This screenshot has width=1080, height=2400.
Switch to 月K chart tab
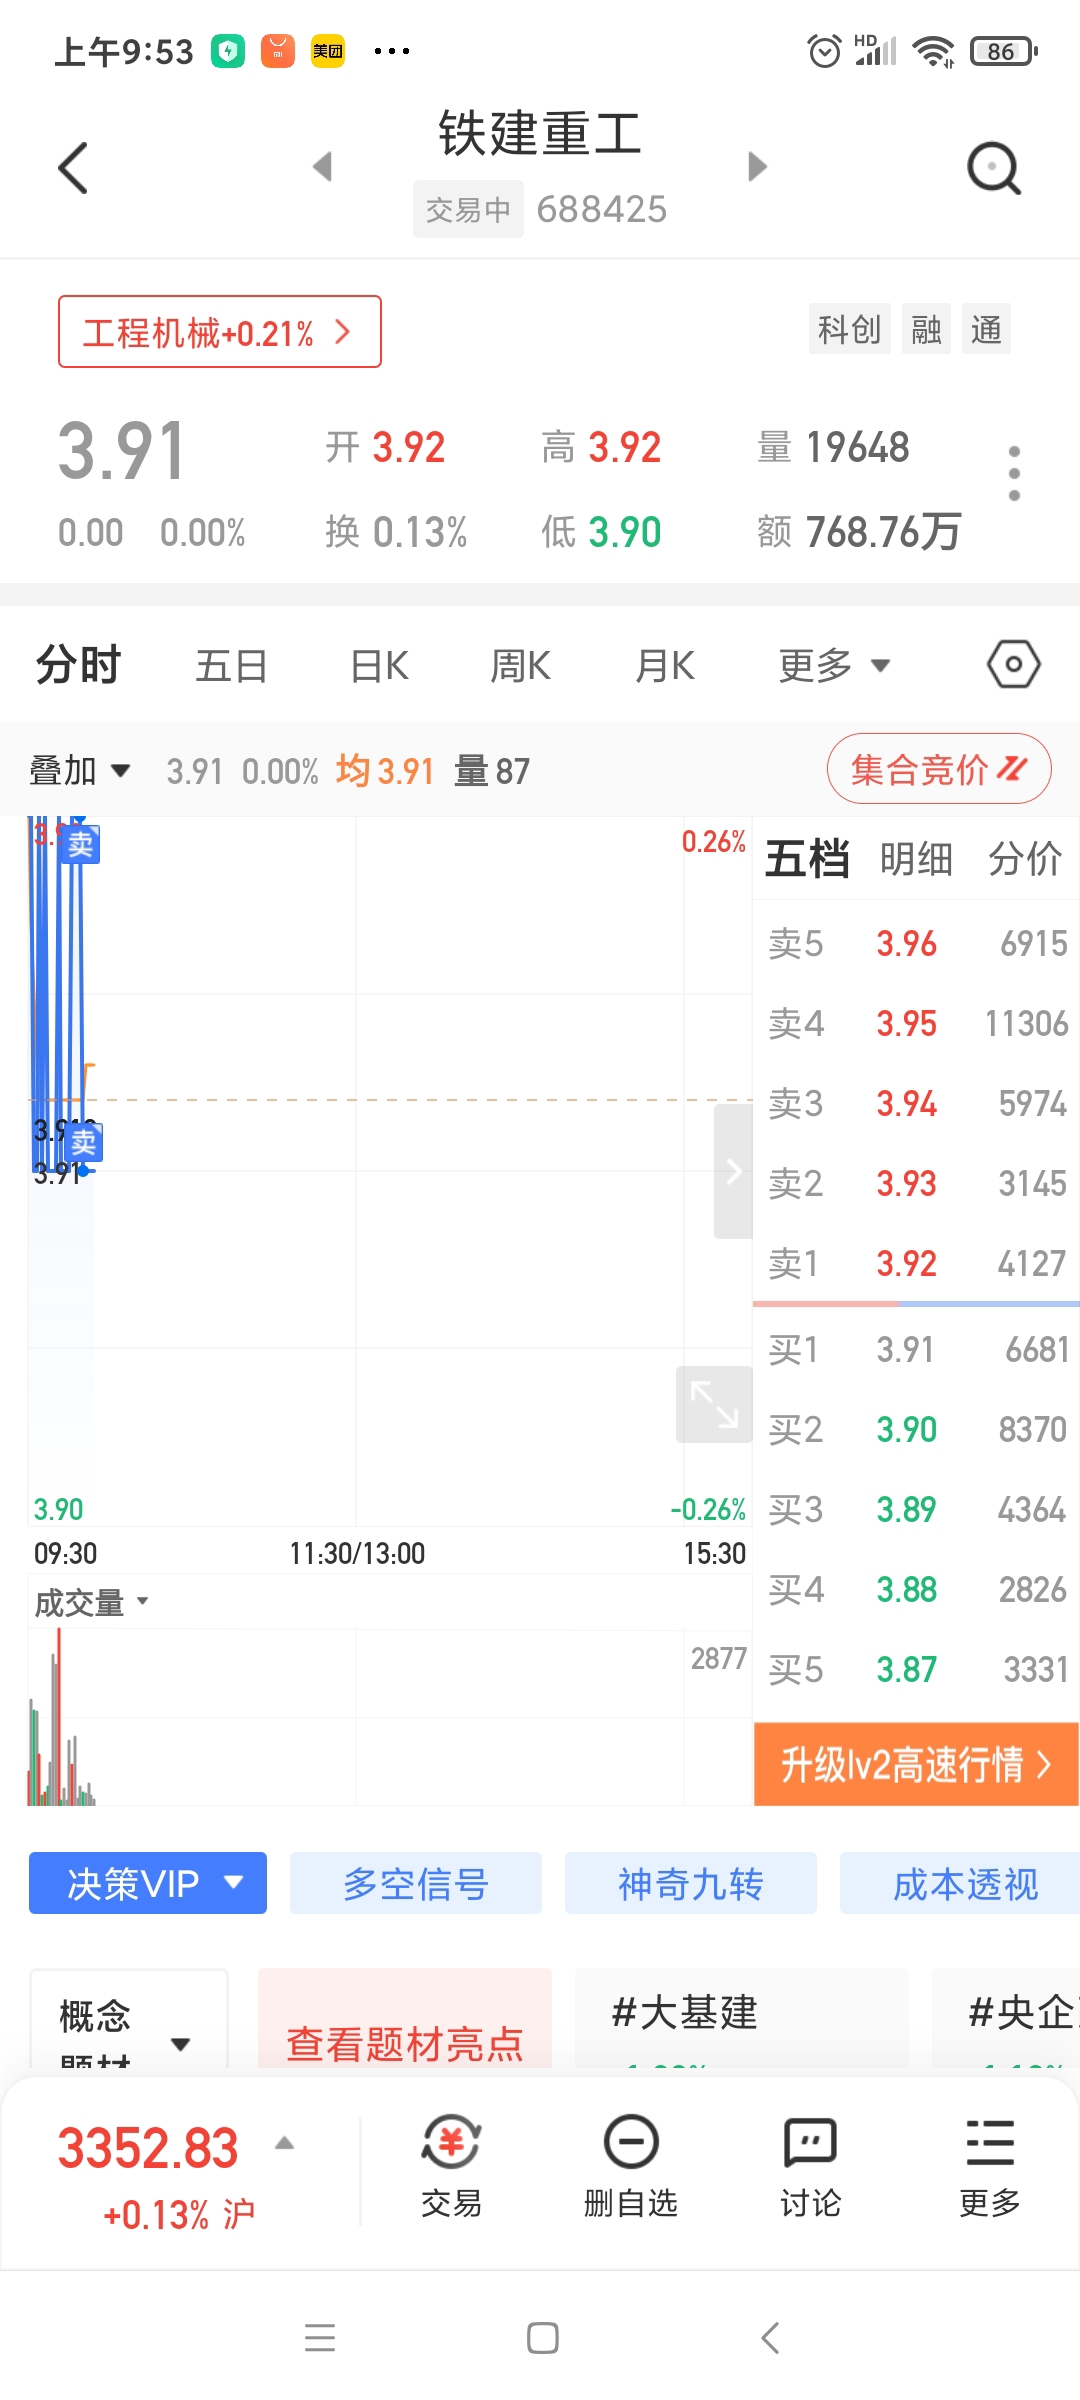(x=665, y=665)
